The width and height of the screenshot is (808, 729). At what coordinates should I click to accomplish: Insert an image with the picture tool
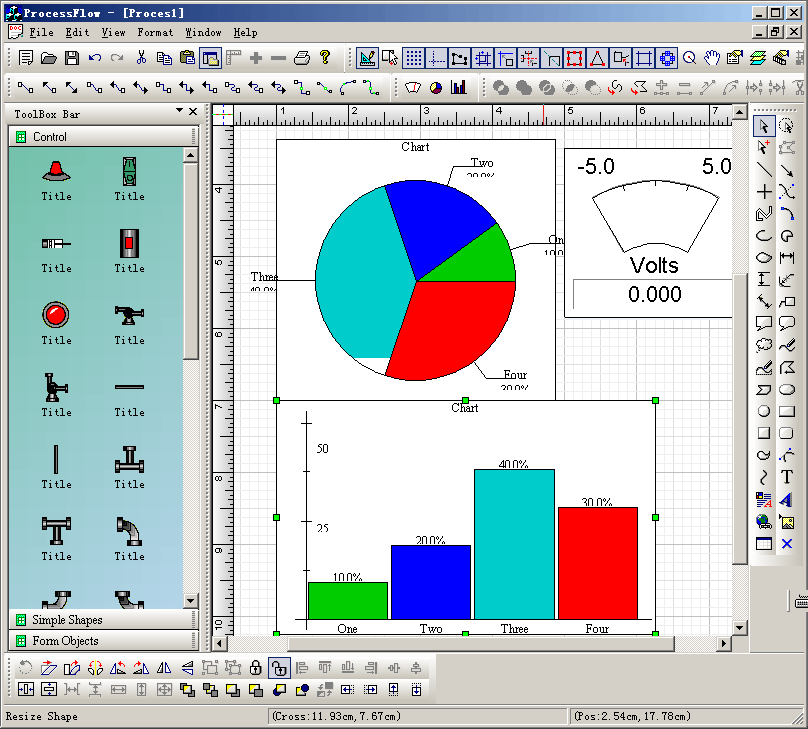[787, 522]
